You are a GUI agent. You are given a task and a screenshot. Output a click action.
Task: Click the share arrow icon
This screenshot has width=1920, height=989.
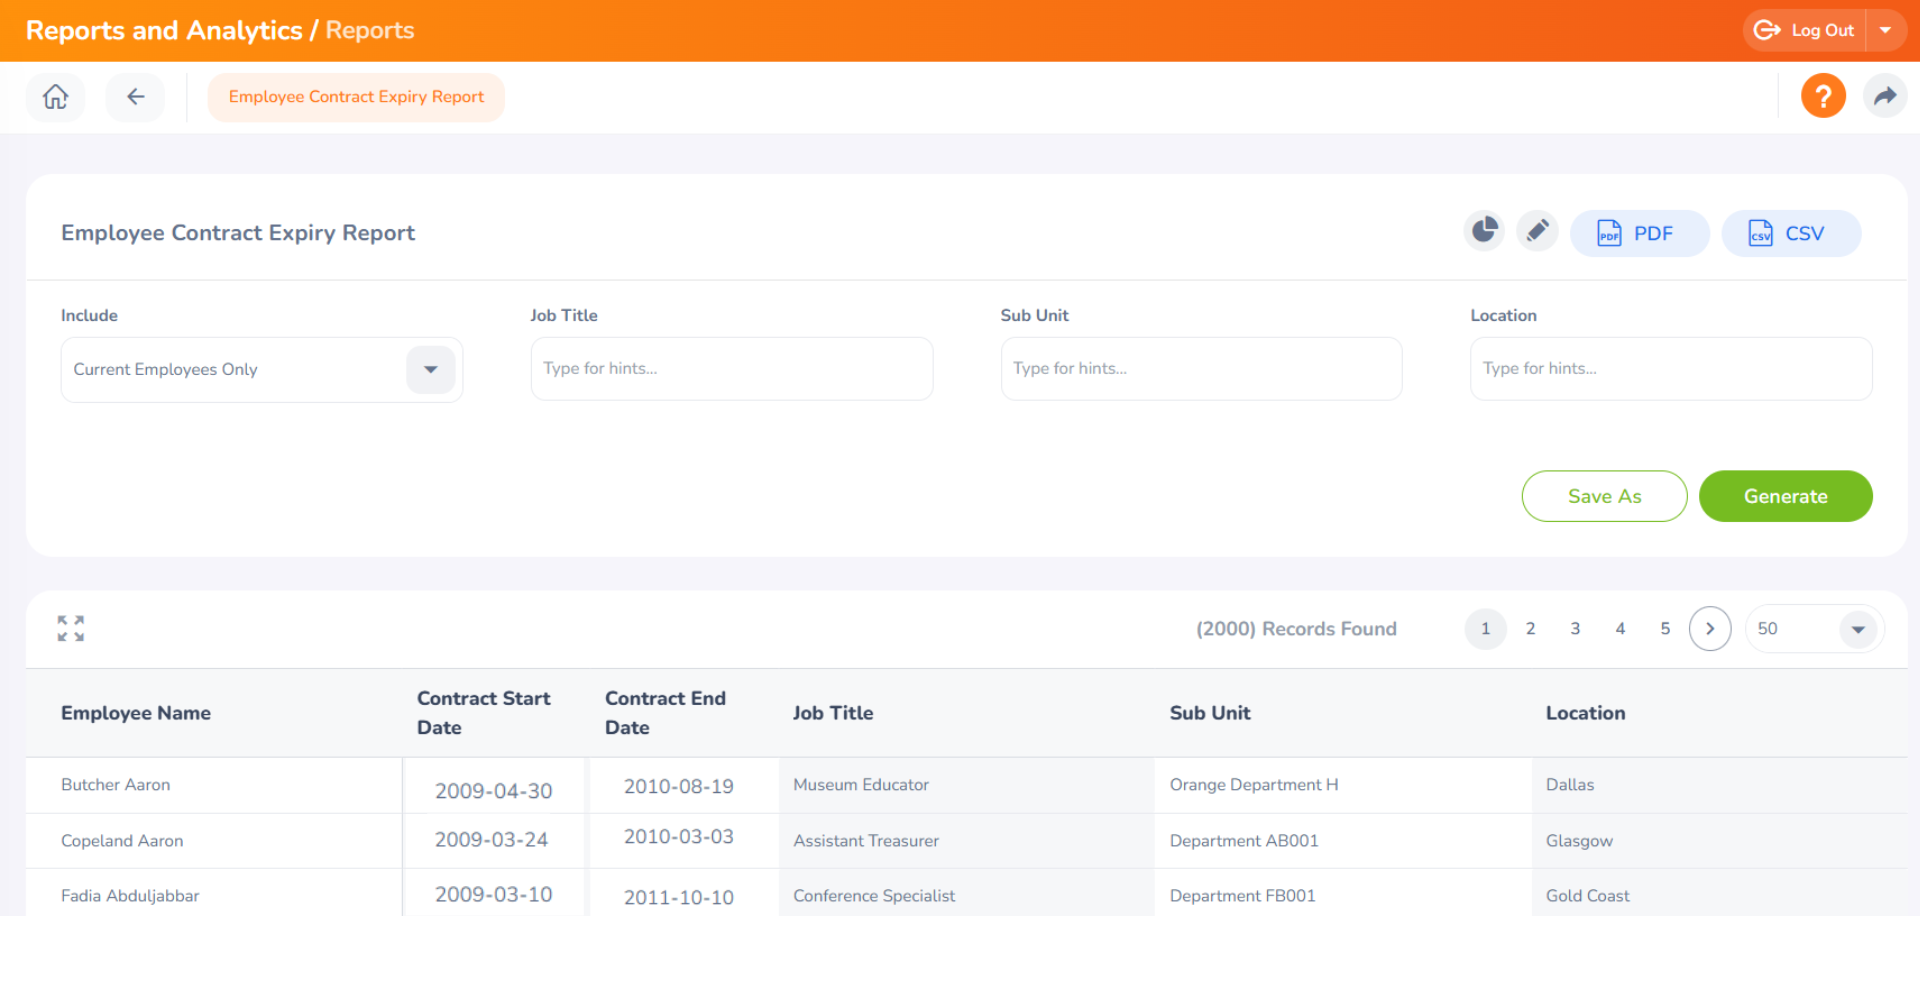click(1885, 97)
